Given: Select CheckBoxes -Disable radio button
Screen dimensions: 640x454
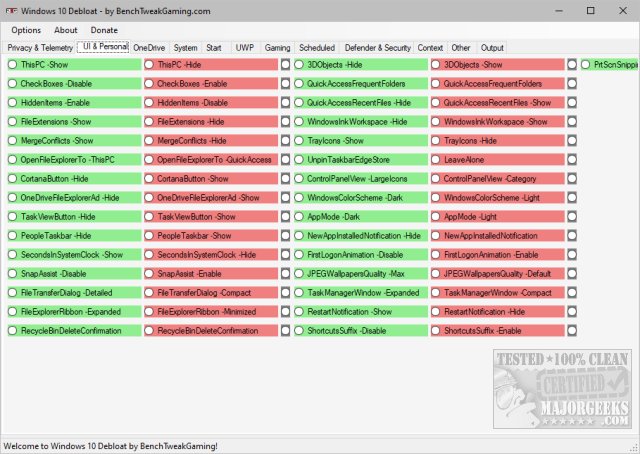Looking at the screenshot, I should [x=74, y=84].
